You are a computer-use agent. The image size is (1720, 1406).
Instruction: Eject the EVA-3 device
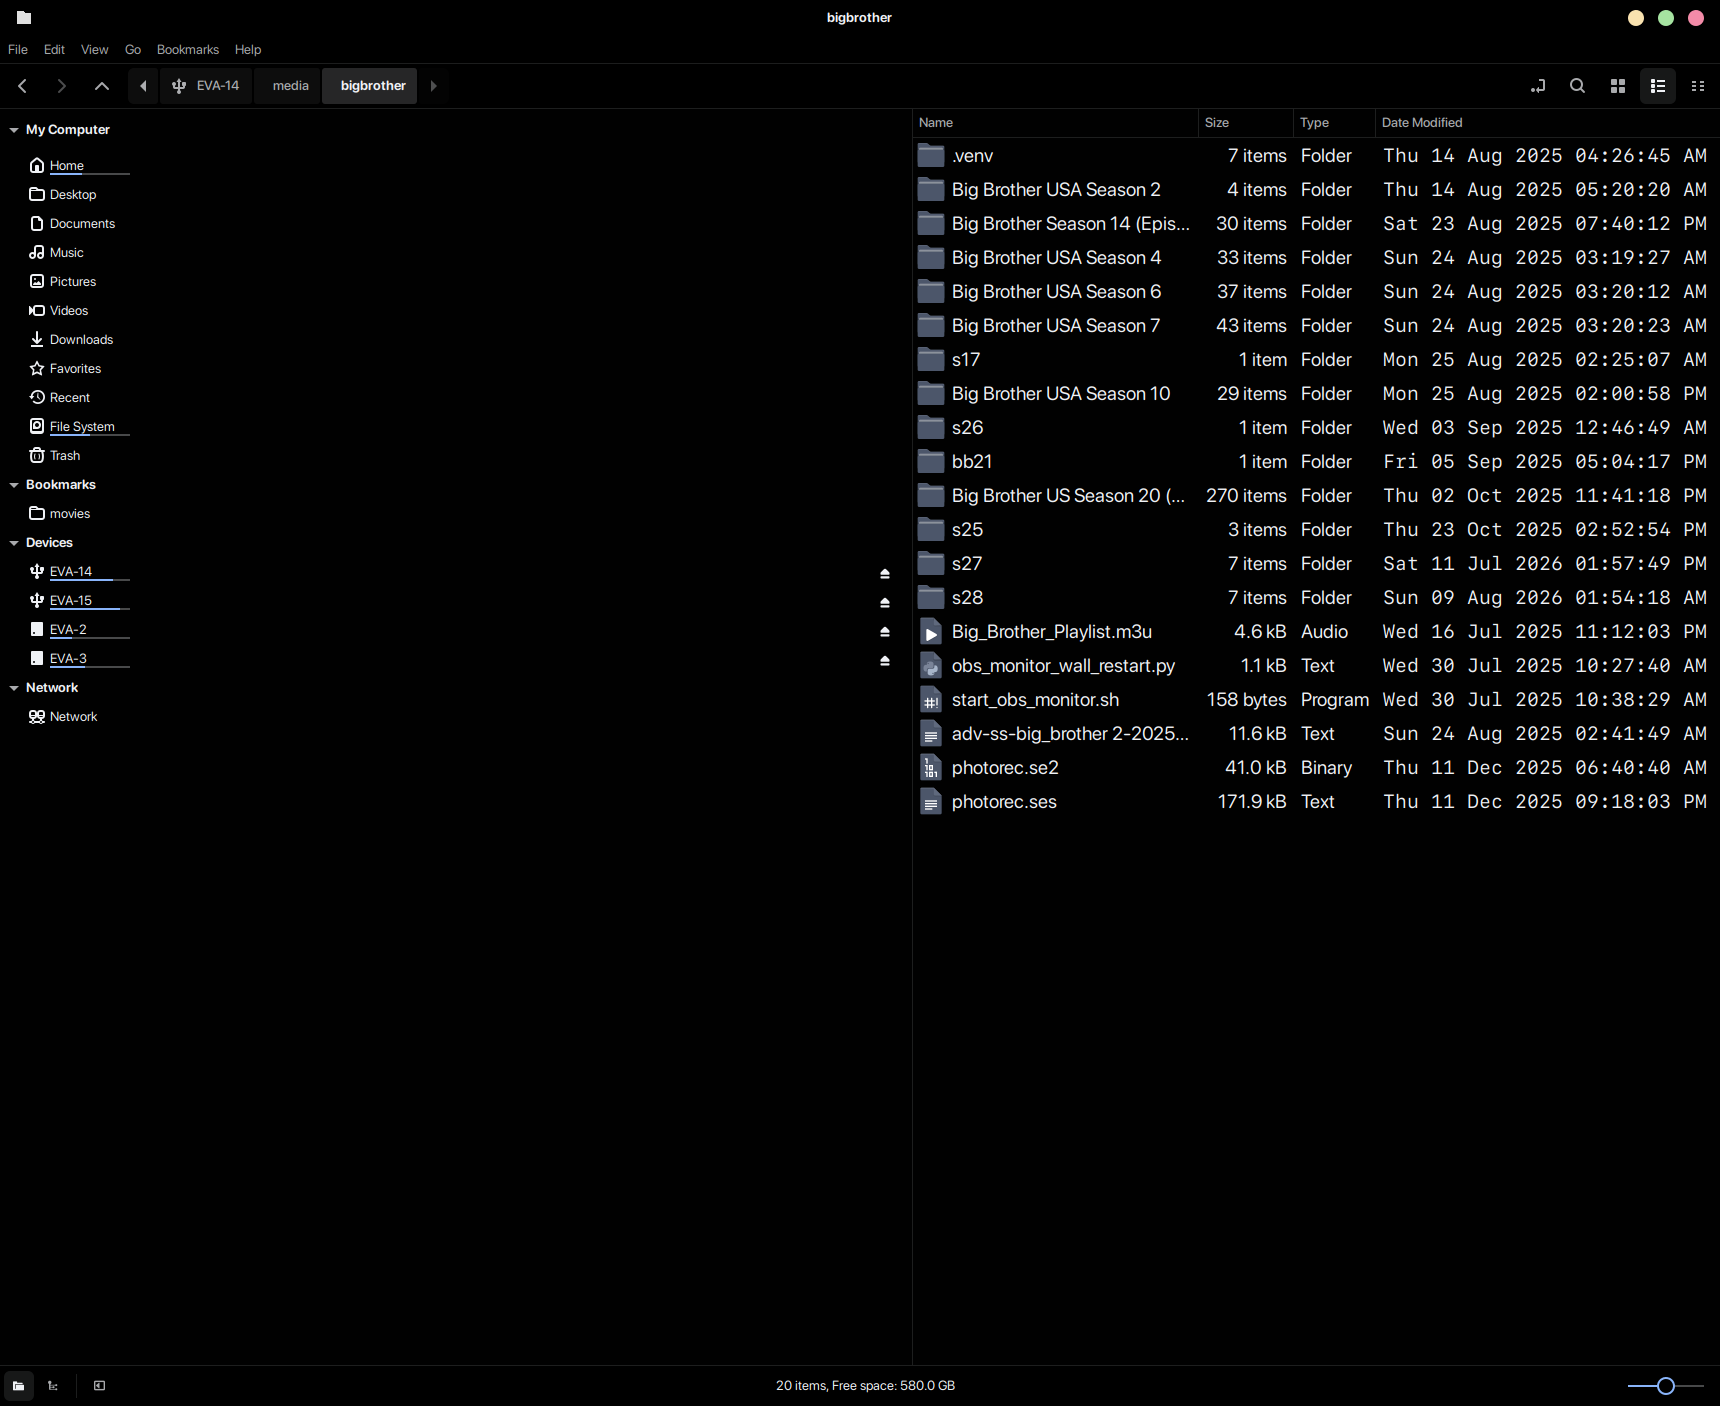(885, 661)
